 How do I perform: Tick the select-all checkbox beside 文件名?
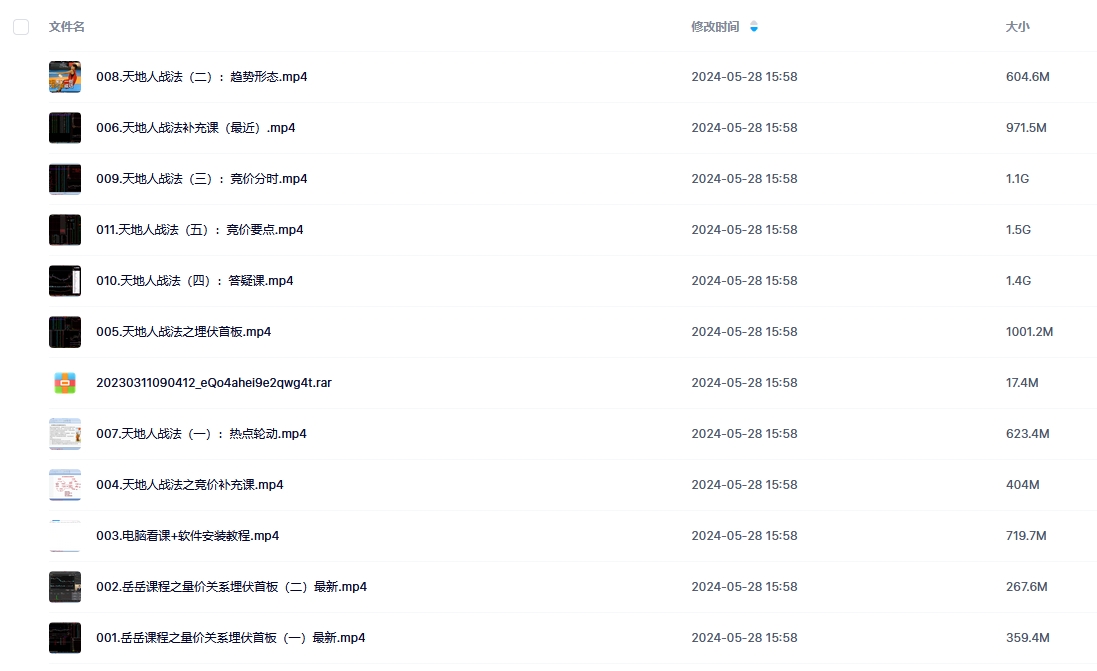[x=21, y=27]
